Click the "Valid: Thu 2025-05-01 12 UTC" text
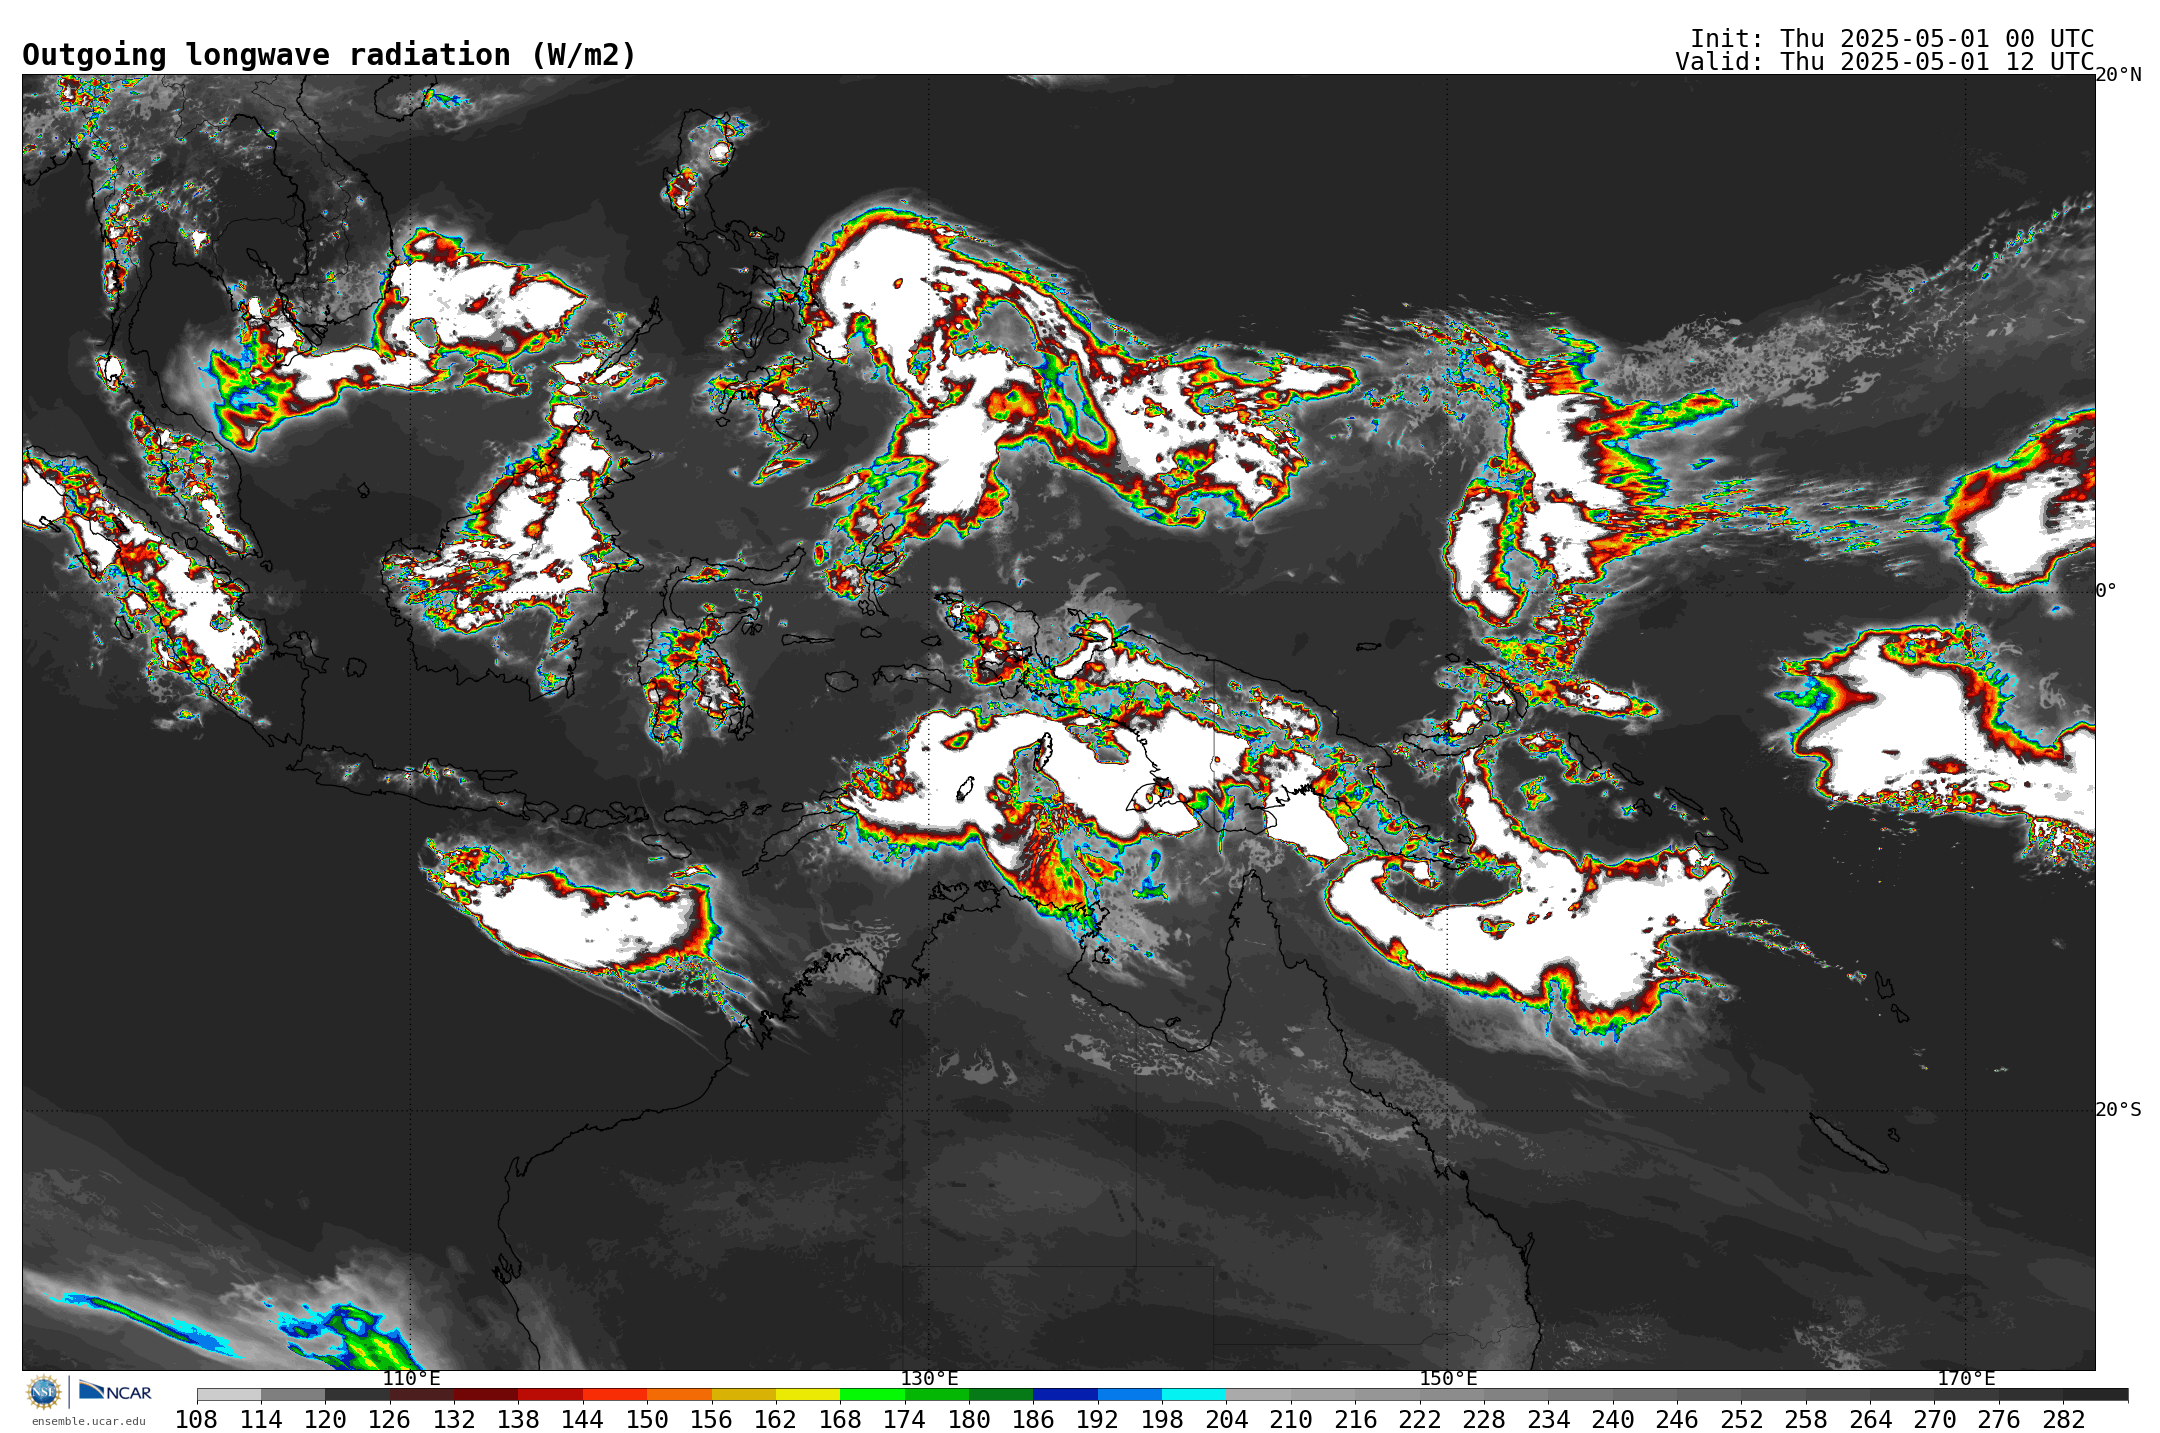The image size is (2160, 1433). pyautogui.click(x=1884, y=62)
